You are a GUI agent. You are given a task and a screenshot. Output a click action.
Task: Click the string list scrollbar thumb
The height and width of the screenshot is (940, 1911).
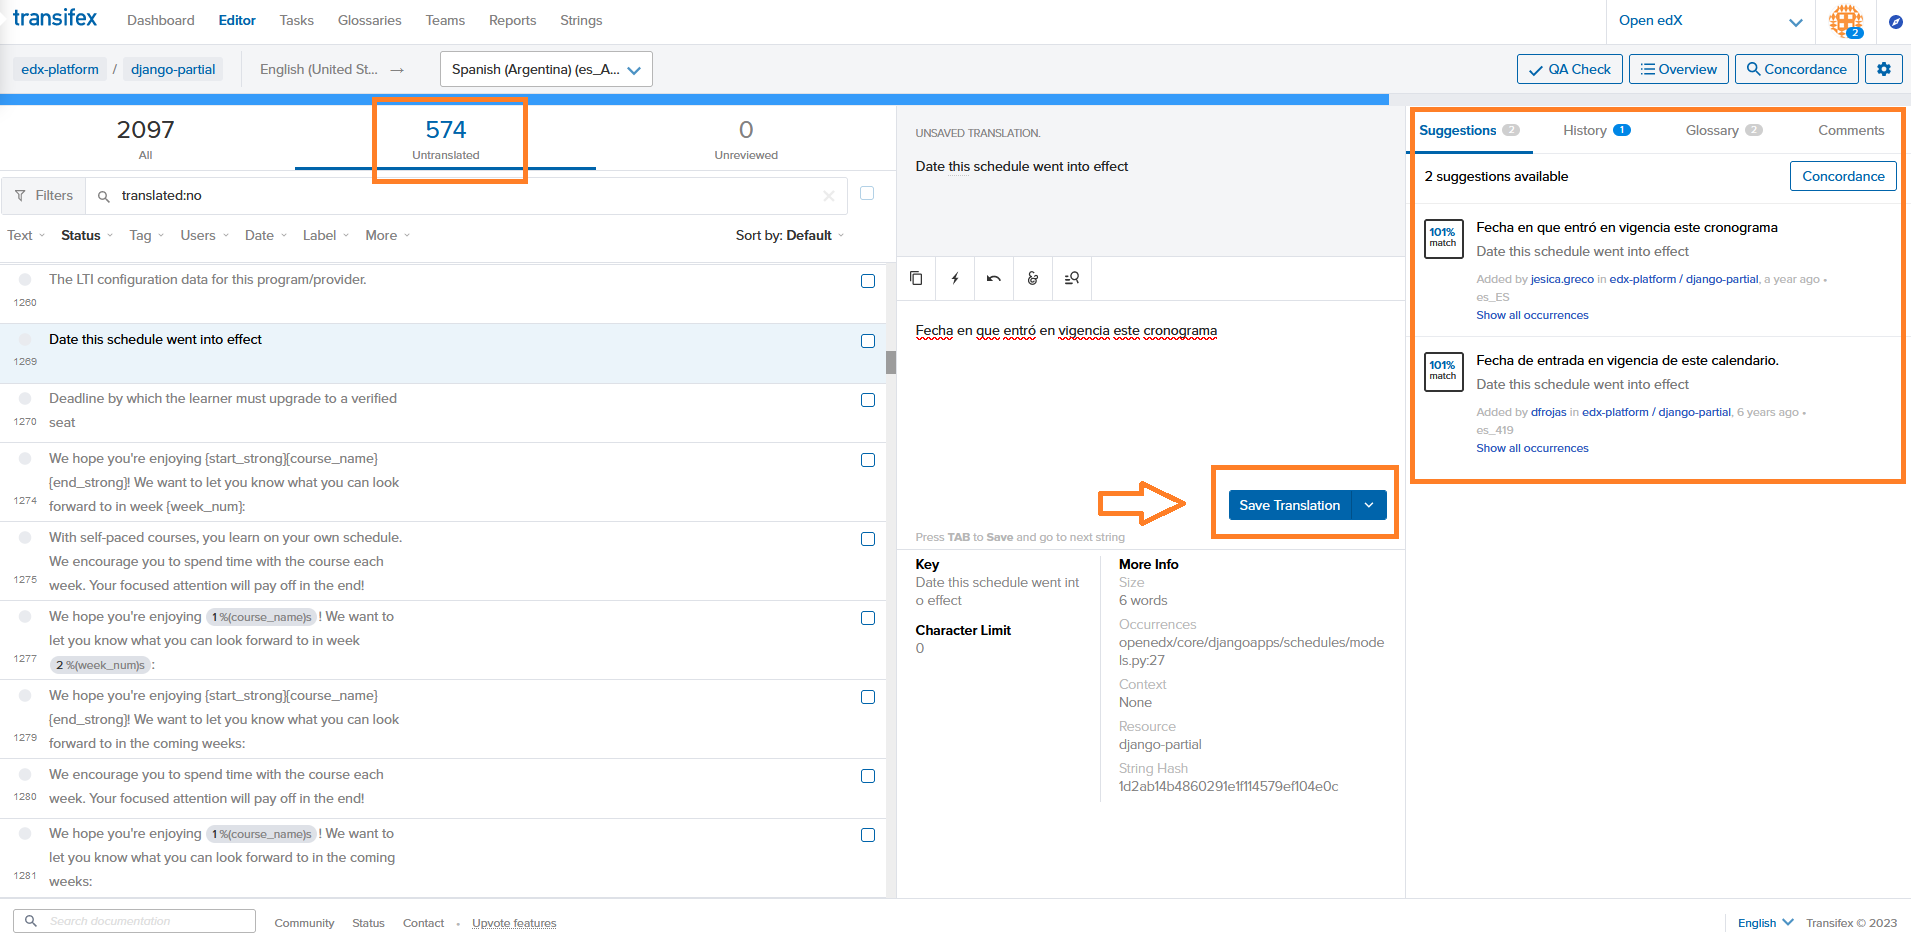[890, 362]
